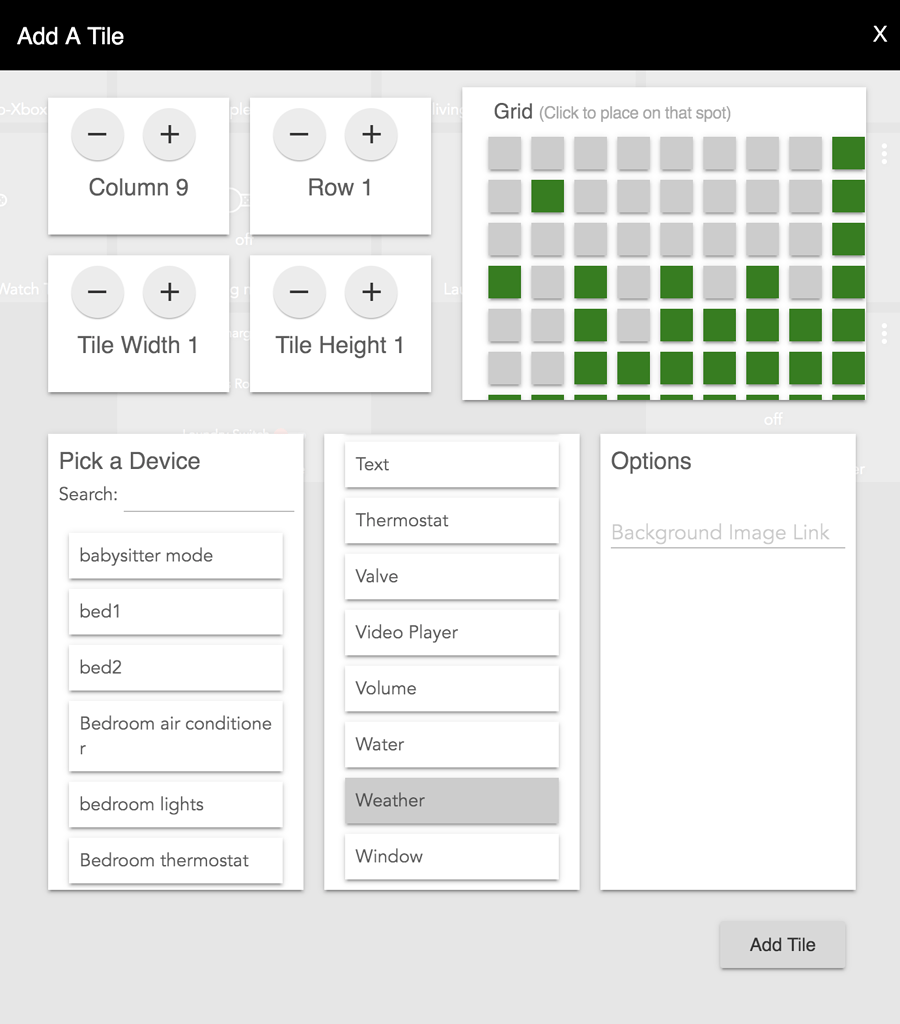Select the Bedroom air conditioner device

point(175,736)
